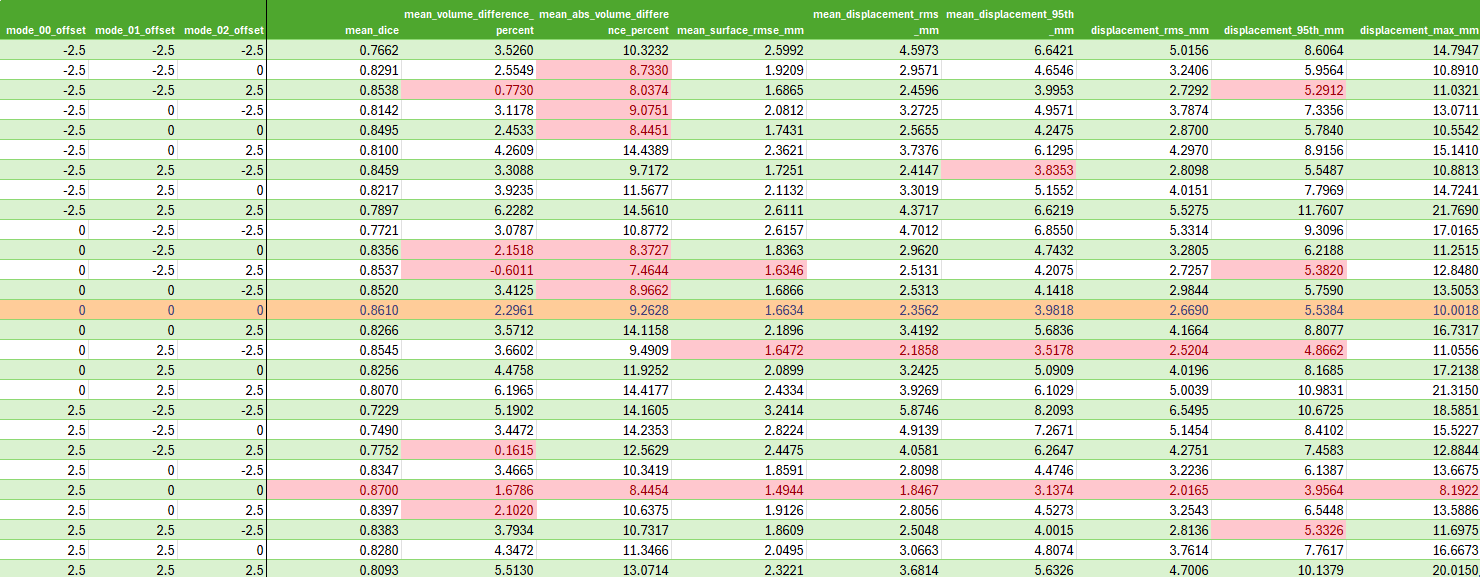Click the displacement_max cell 21.7690
This screenshot has width=1480, height=577.
click(1412, 210)
